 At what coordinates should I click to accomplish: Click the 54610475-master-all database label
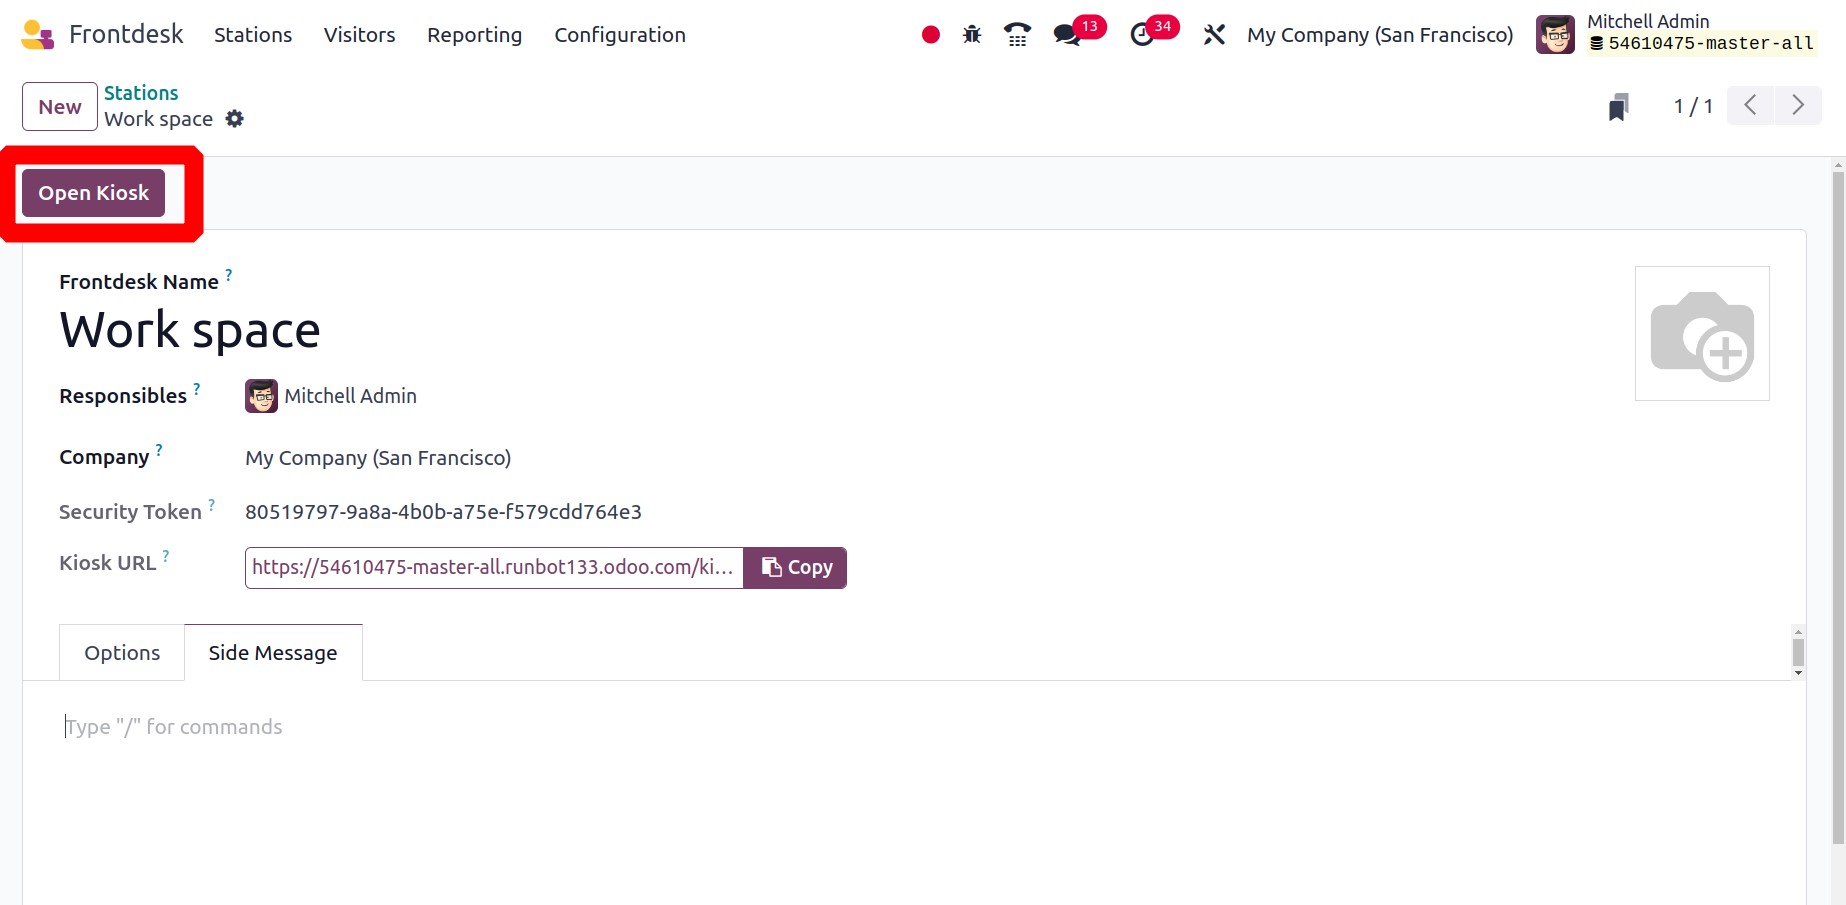[1702, 43]
